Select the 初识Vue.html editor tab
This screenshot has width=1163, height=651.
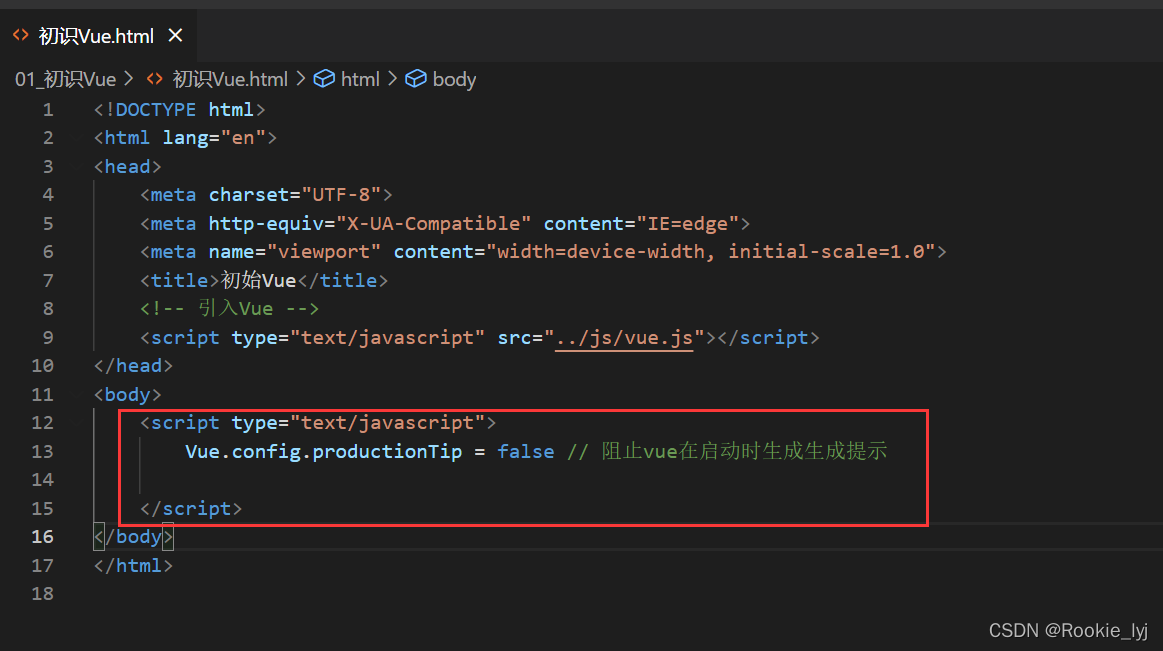[98, 36]
